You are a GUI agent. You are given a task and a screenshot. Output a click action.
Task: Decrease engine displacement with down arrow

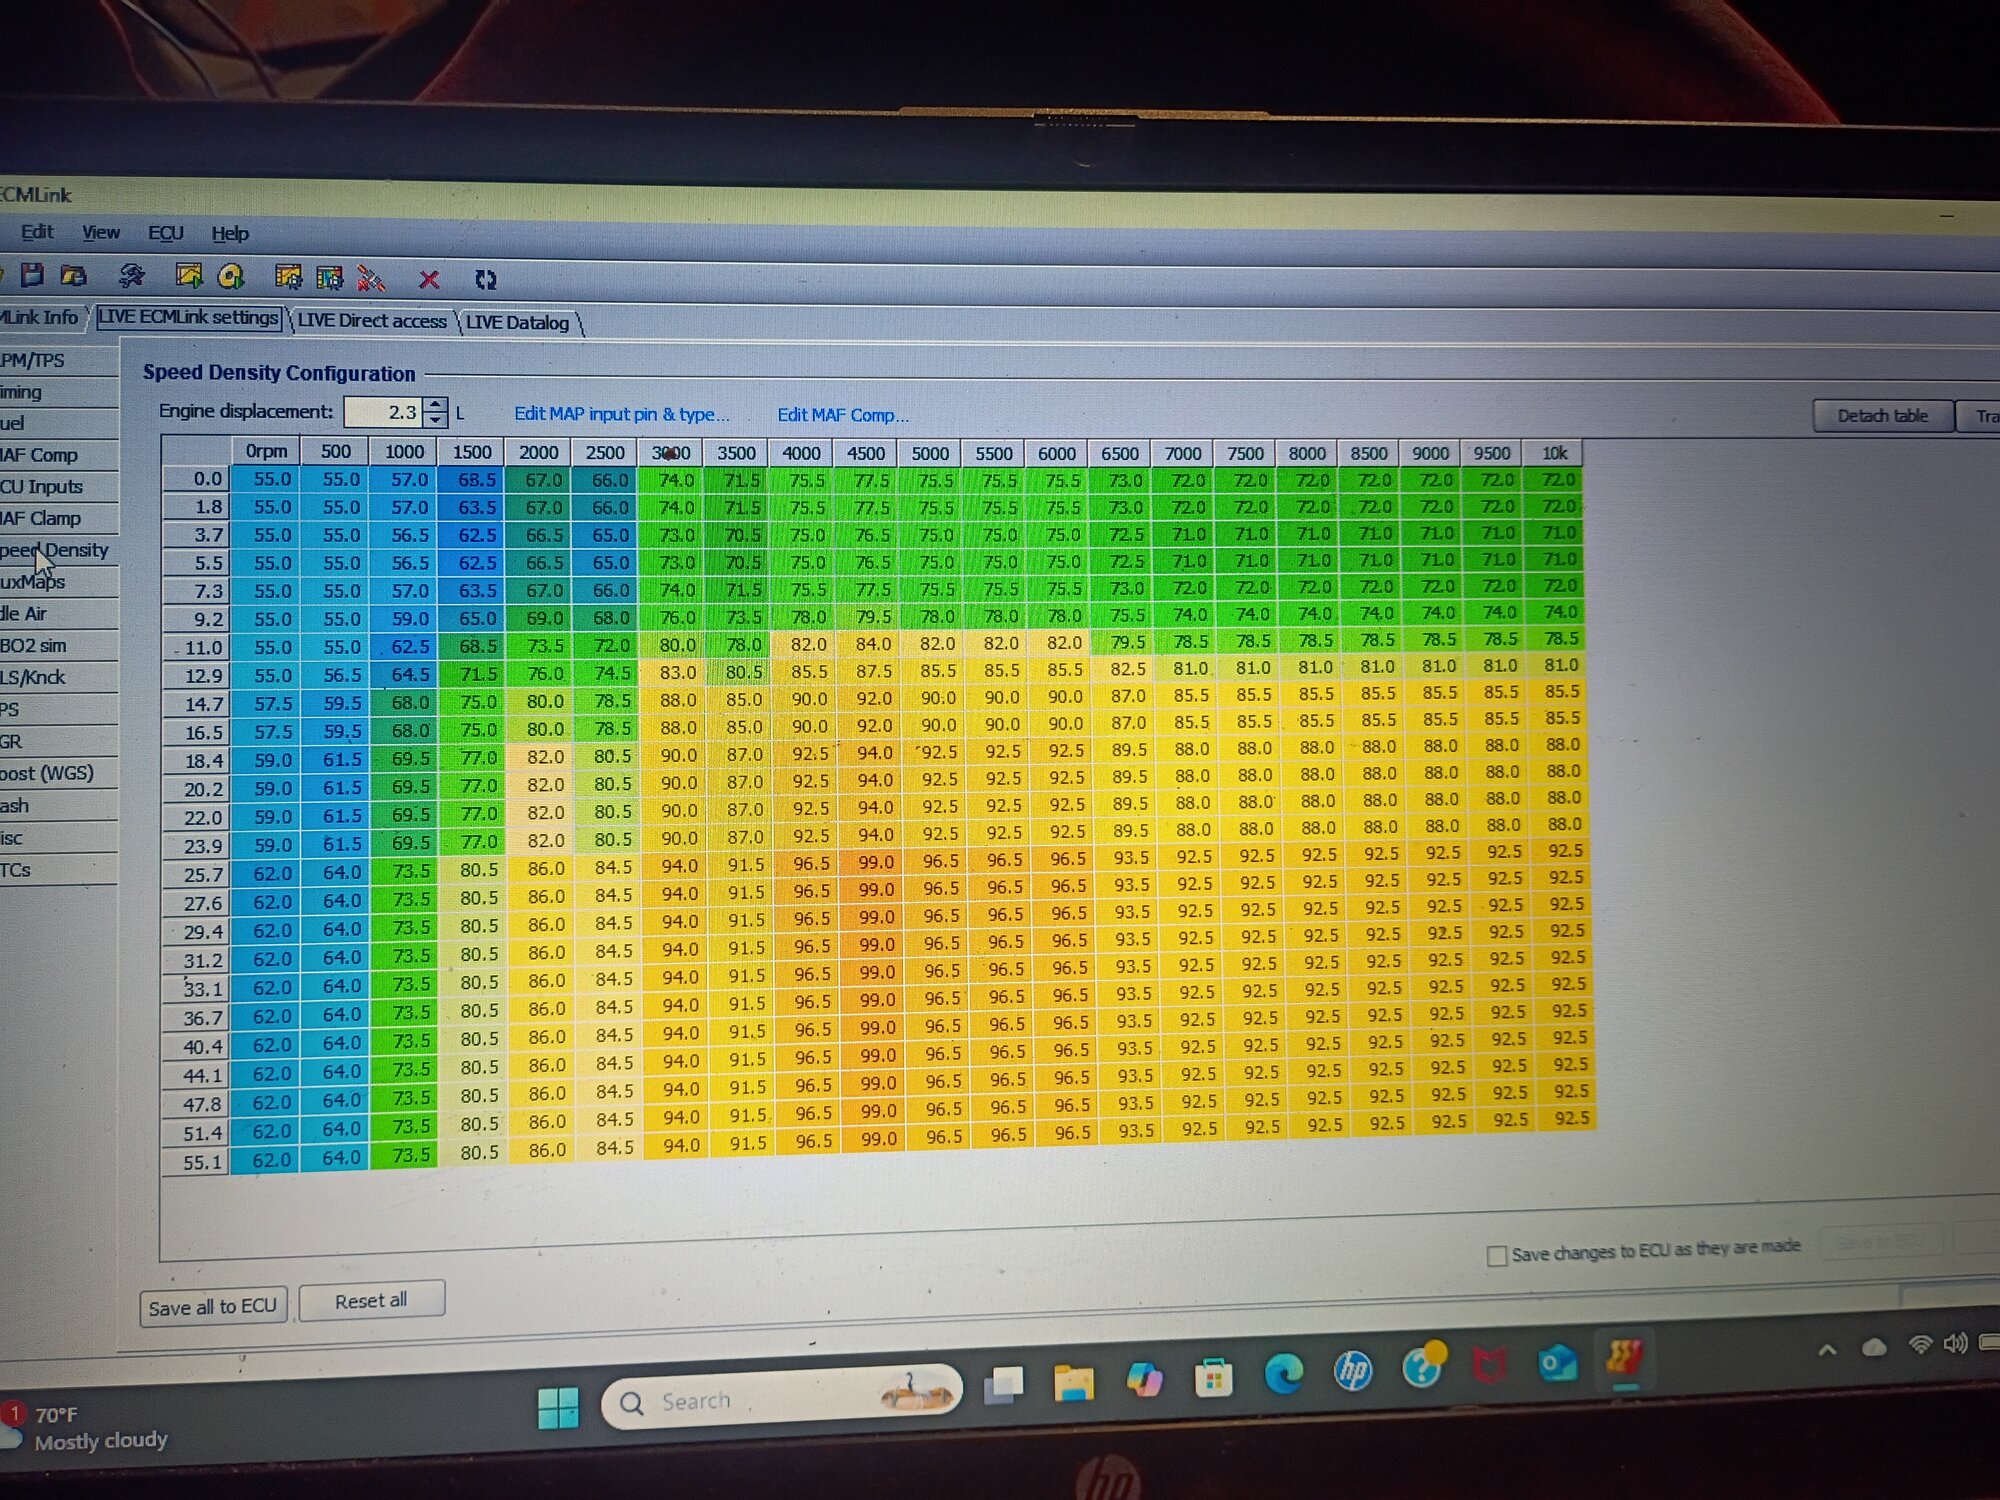click(x=435, y=419)
